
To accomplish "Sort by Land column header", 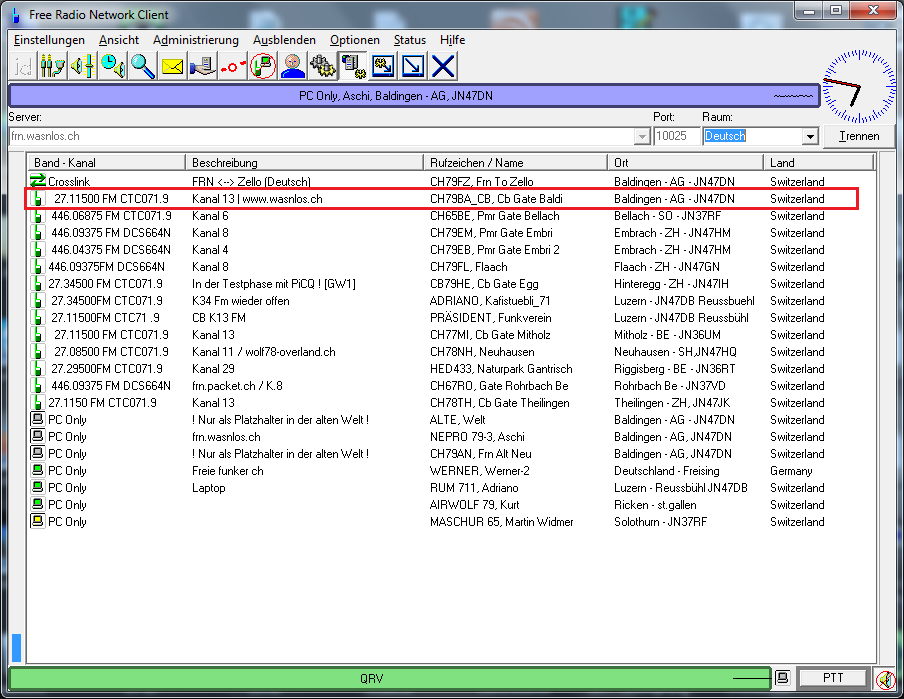I will [819, 163].
